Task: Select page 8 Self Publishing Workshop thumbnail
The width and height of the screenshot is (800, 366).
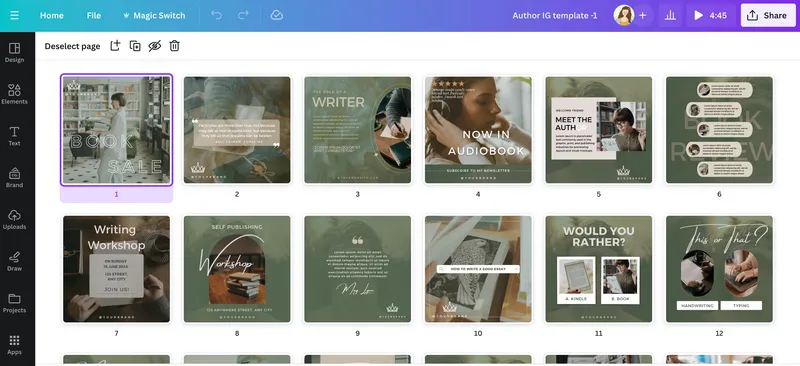Action: 237,269
